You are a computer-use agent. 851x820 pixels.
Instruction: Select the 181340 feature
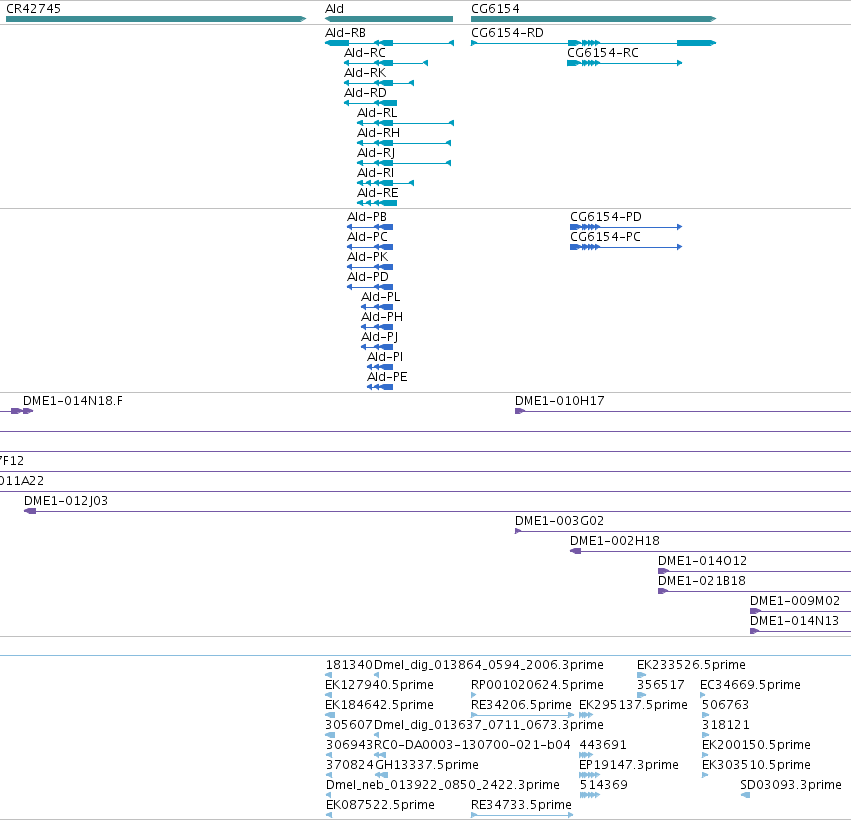[x=328, y=675]
